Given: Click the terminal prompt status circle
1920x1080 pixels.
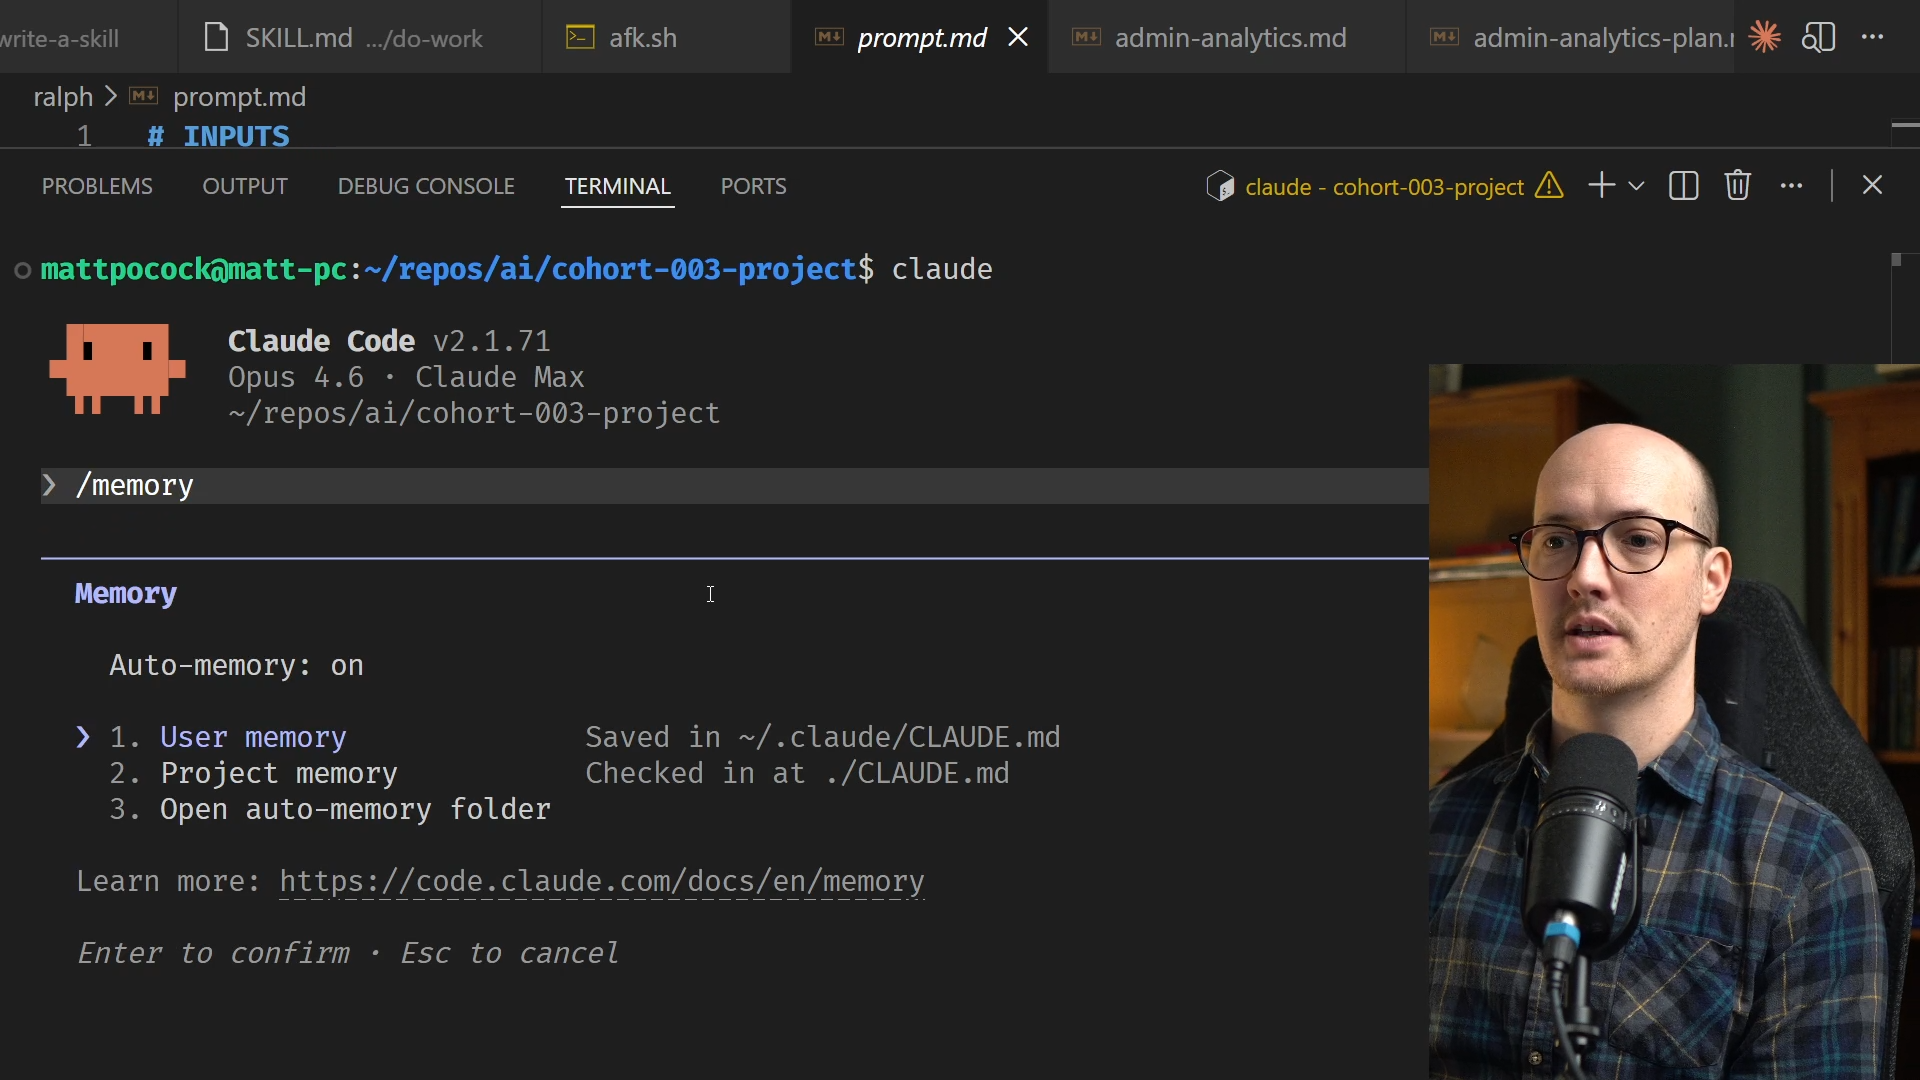Looking at the screenshot, I should [22, 271].
